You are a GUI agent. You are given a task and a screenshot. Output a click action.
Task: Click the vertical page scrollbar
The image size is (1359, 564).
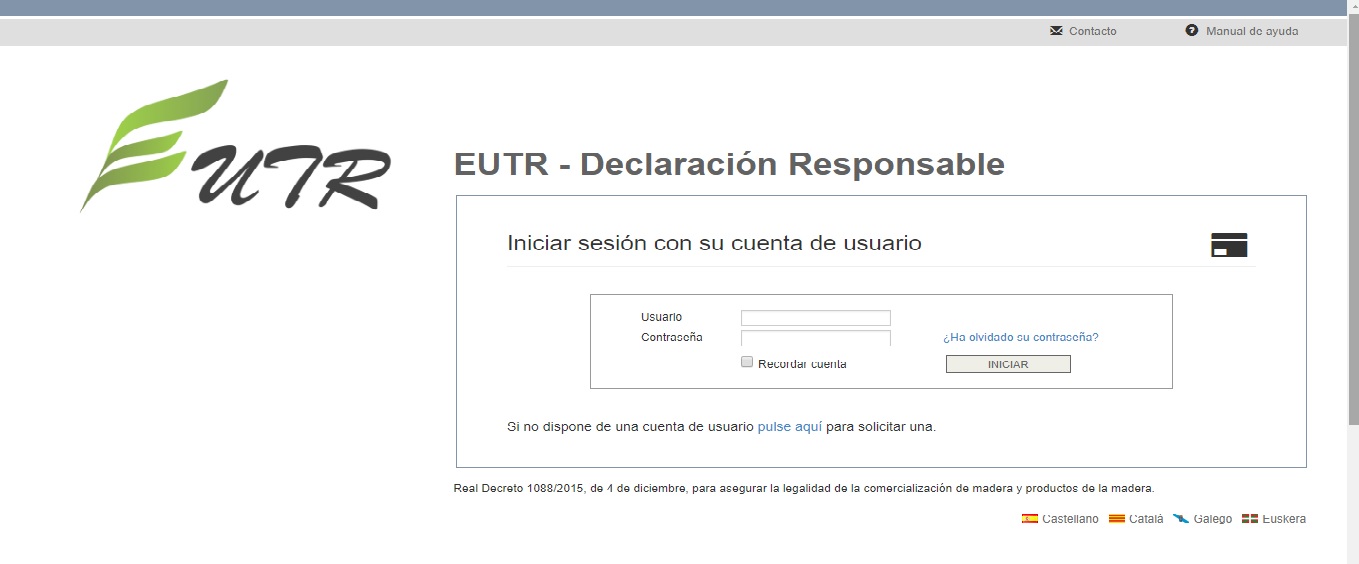[1353, 220]
